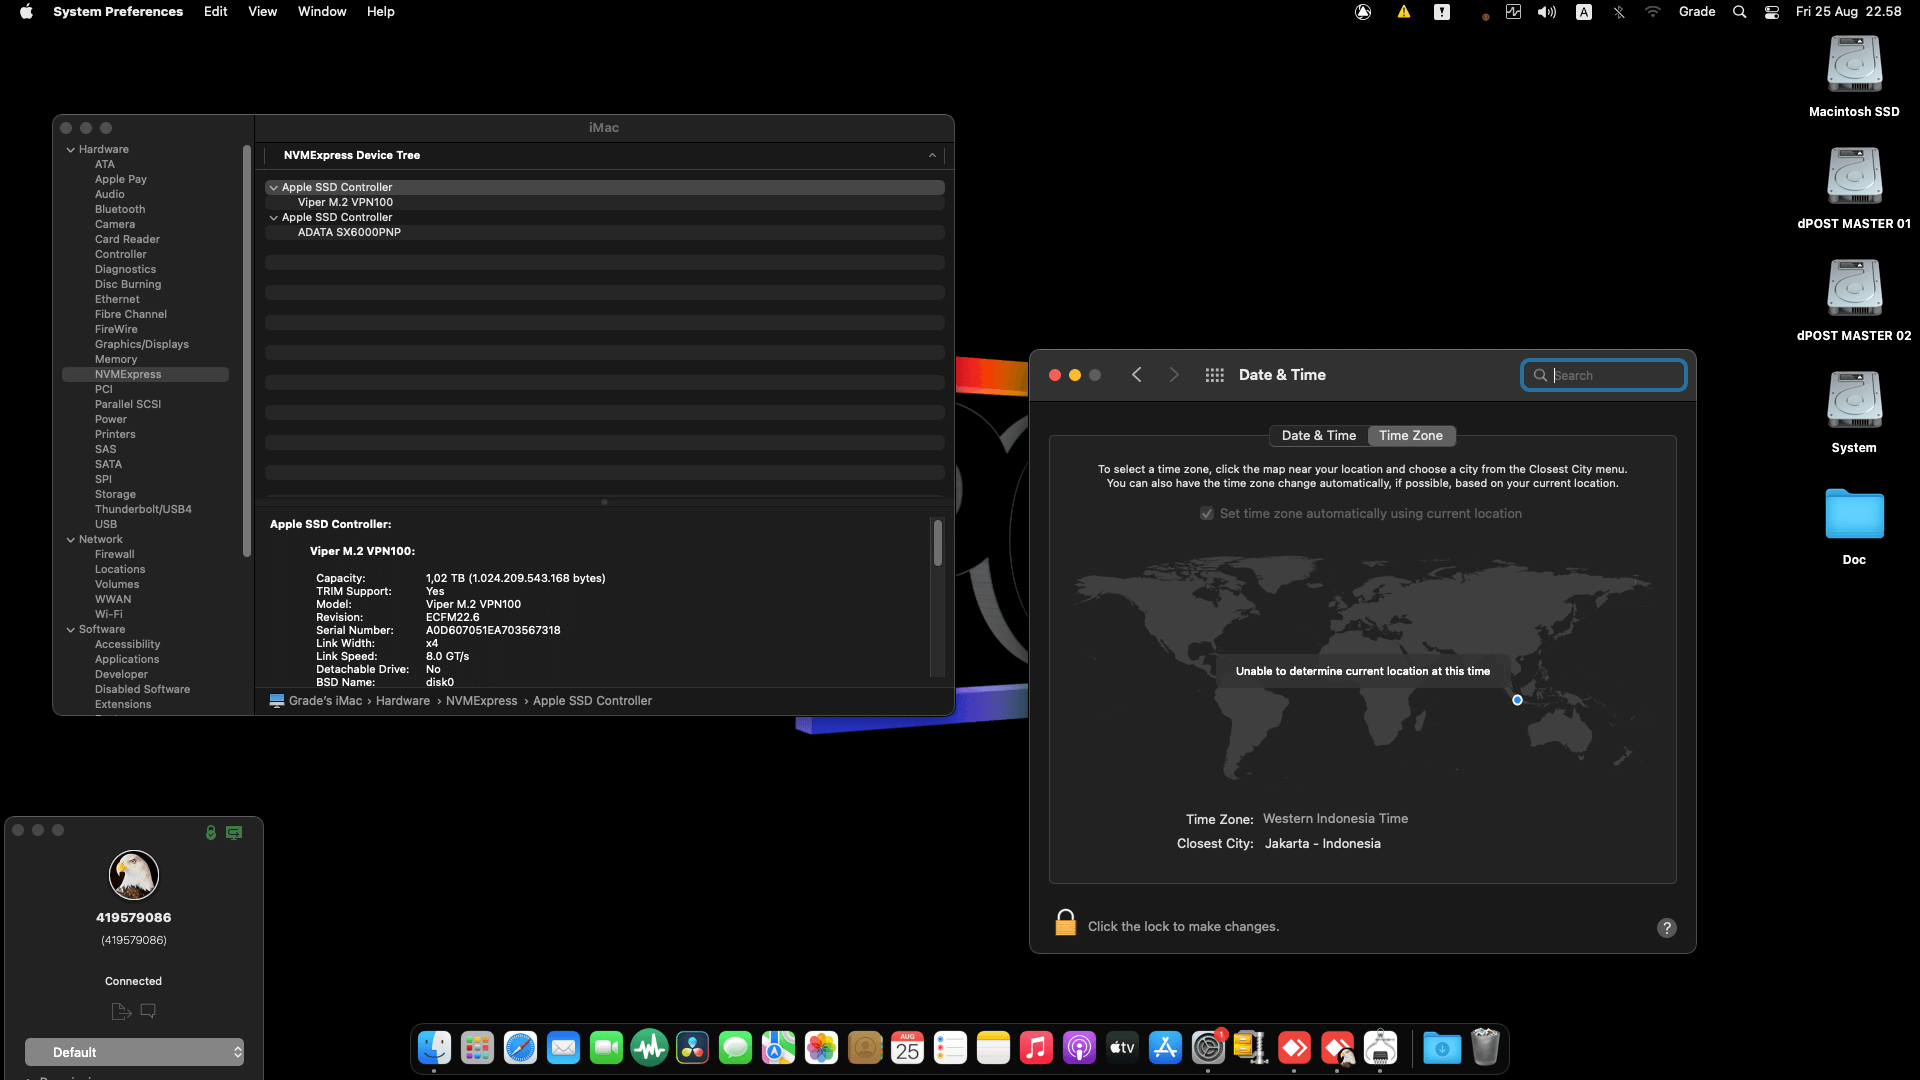Open Reminders from the Dock

coord(950,1048)
